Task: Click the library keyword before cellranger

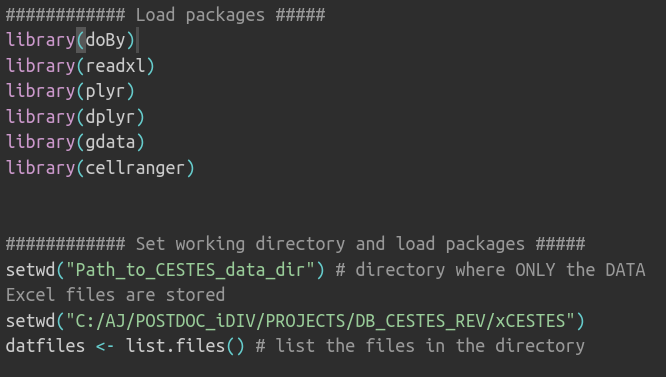Action: 41,168
